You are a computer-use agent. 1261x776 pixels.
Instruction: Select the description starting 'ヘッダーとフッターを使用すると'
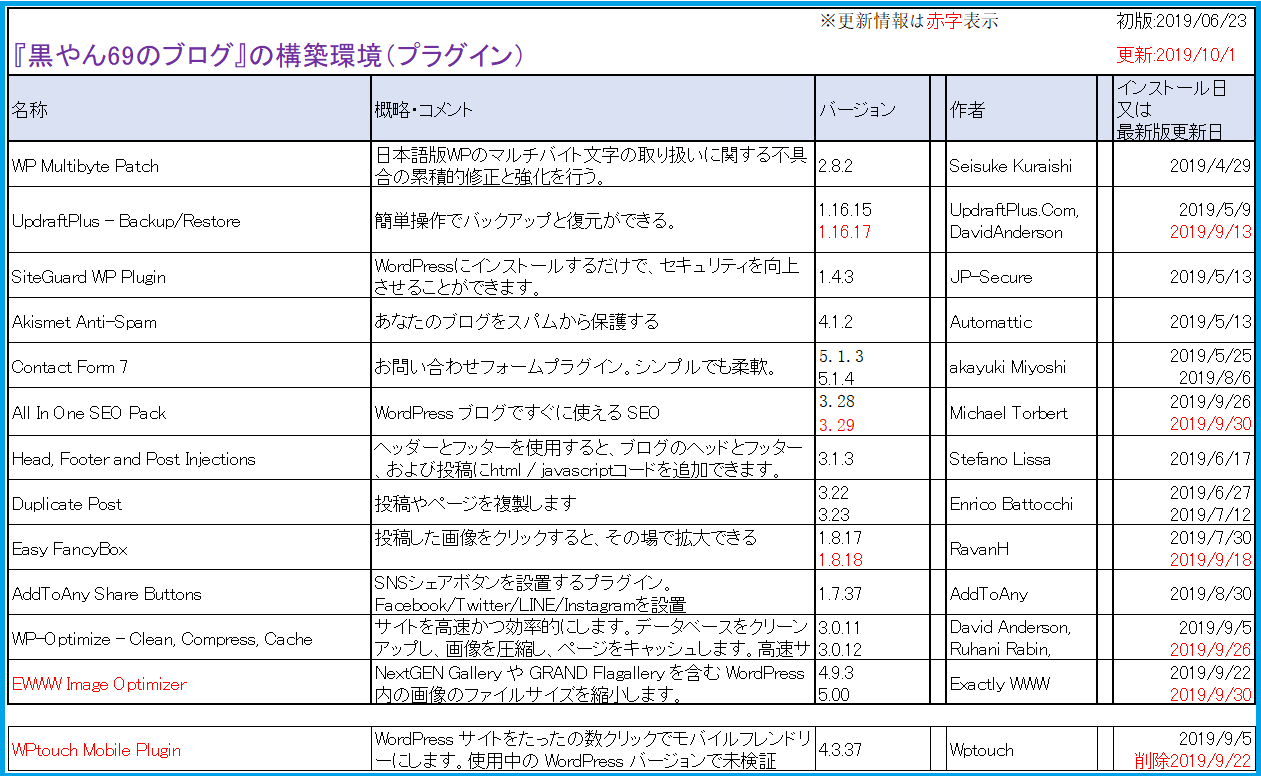pyautogui.click(x=593, y=459)
